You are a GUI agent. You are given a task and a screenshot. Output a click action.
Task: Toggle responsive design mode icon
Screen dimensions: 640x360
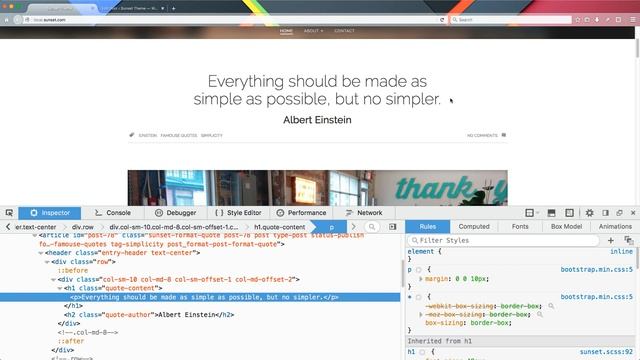[569, 213]
